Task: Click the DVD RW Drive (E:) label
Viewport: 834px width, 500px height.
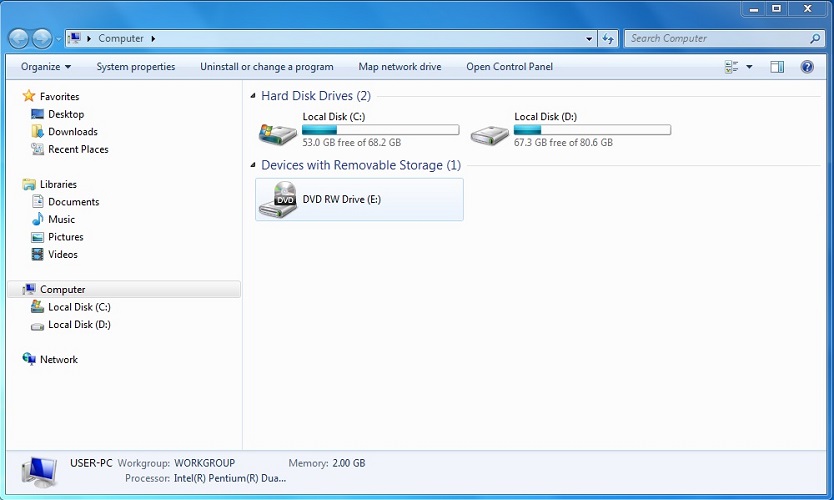Action: [x=341, y=199]
